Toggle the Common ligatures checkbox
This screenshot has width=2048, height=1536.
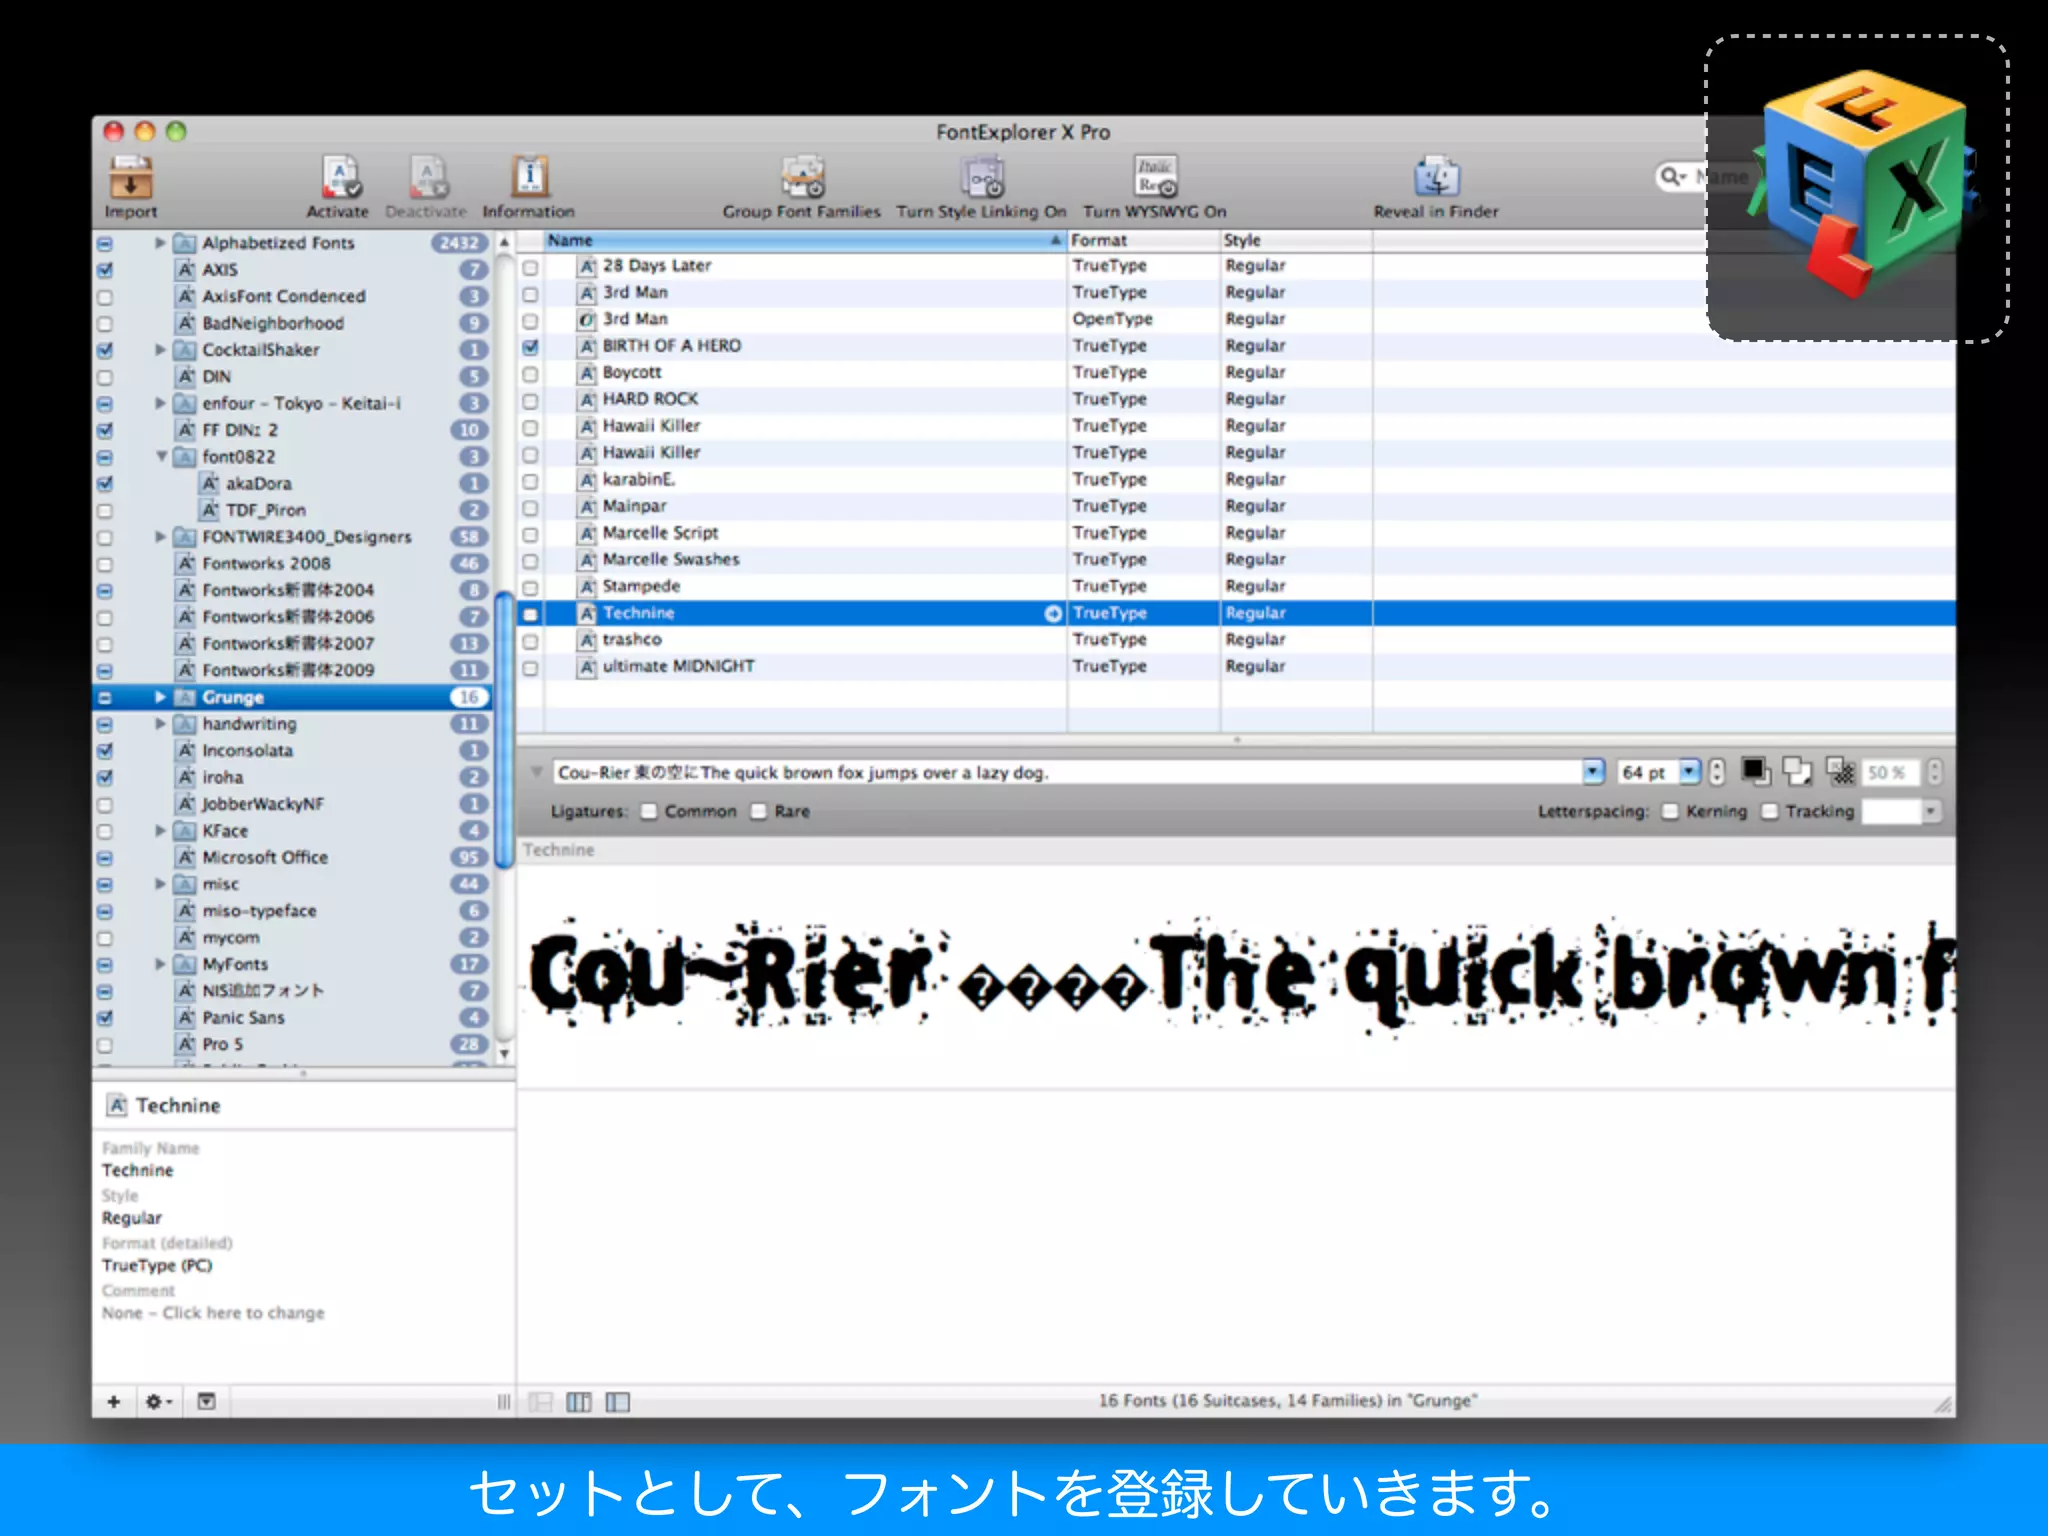pyautogui.click(x=649, y=811)
